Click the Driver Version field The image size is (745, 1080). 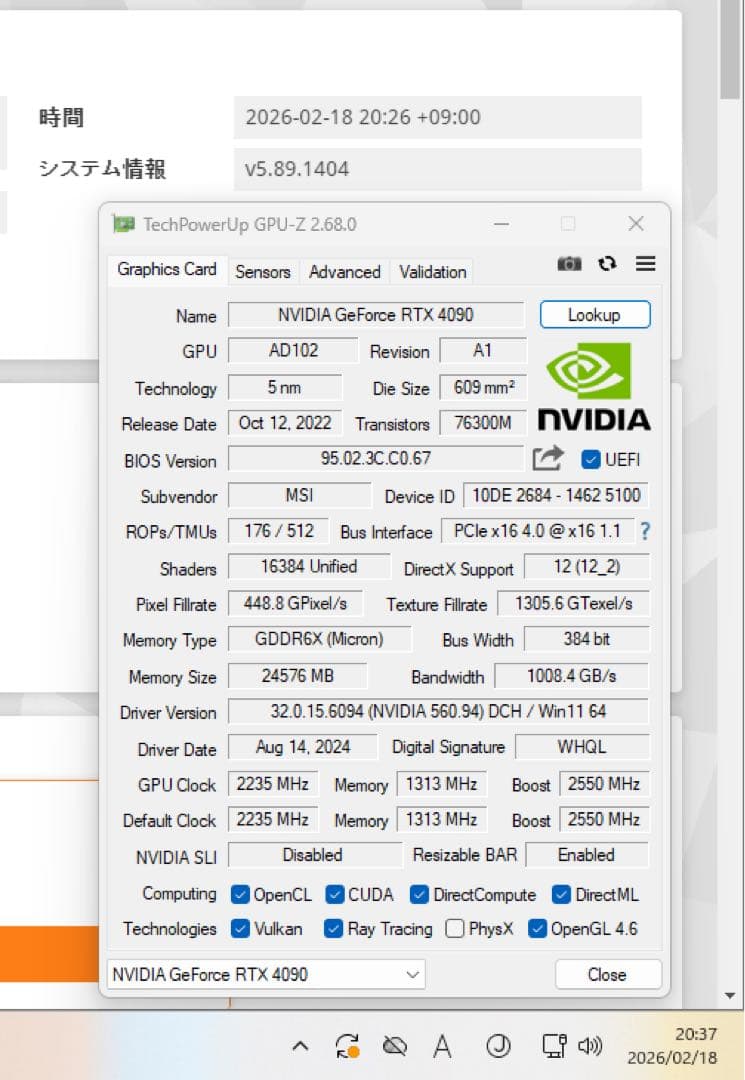coord(438,711)
